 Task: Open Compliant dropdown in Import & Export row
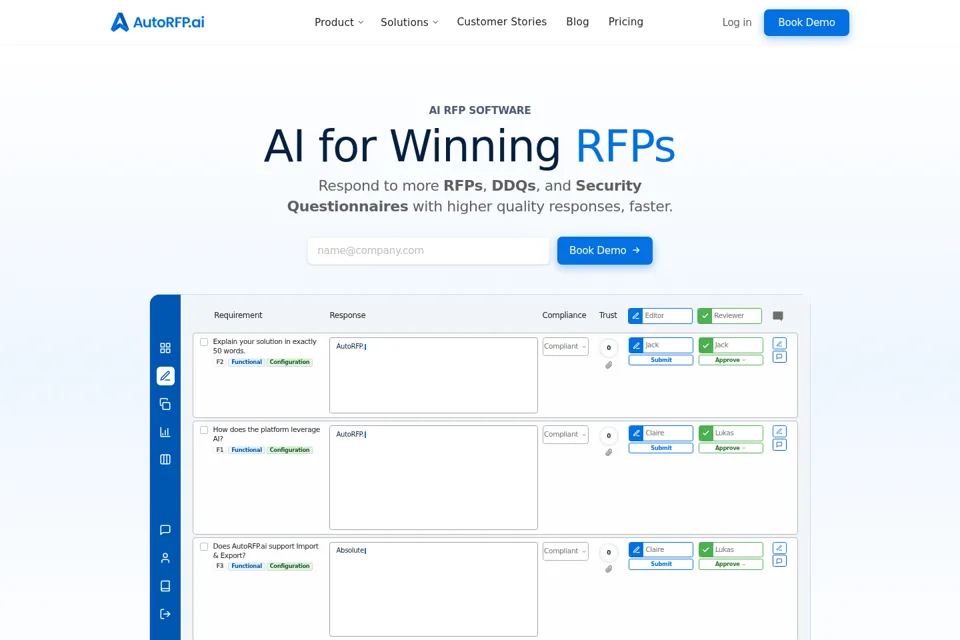[565, 551]
